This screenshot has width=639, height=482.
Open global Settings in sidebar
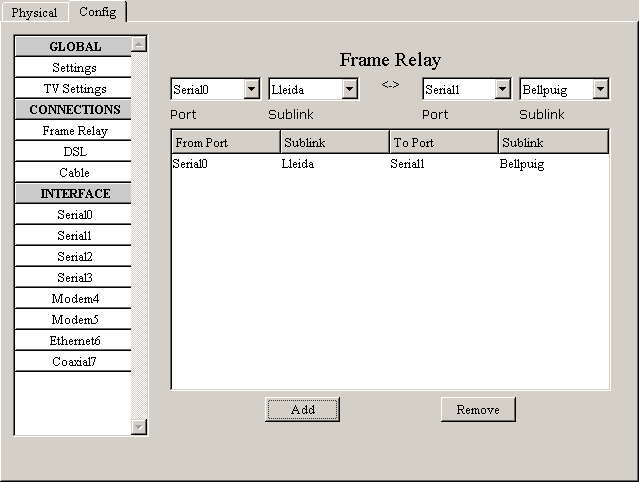point(74,68)
